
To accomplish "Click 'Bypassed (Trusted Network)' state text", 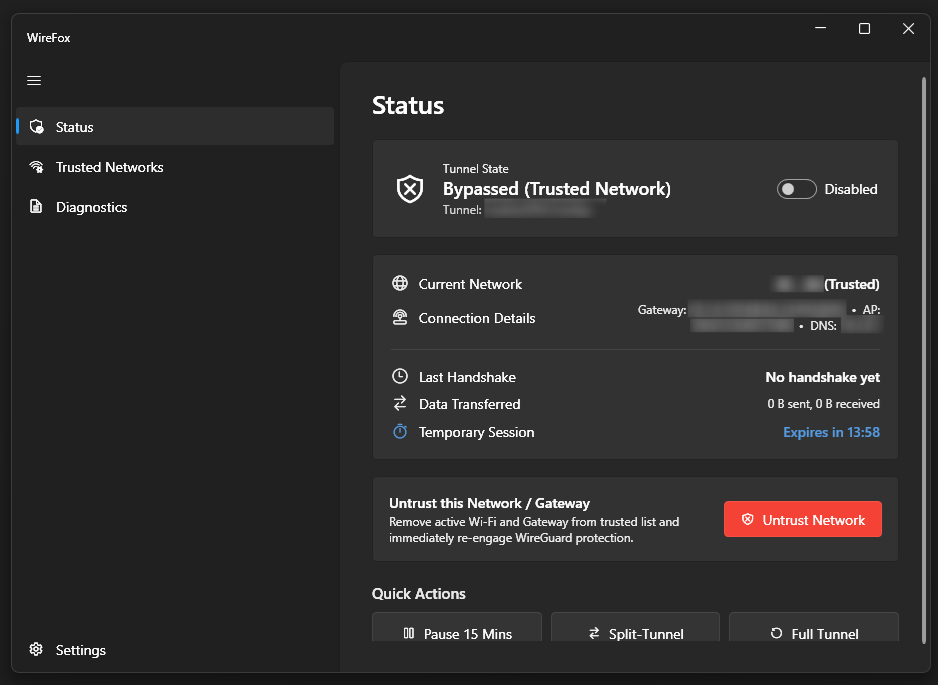I will 556,189.
